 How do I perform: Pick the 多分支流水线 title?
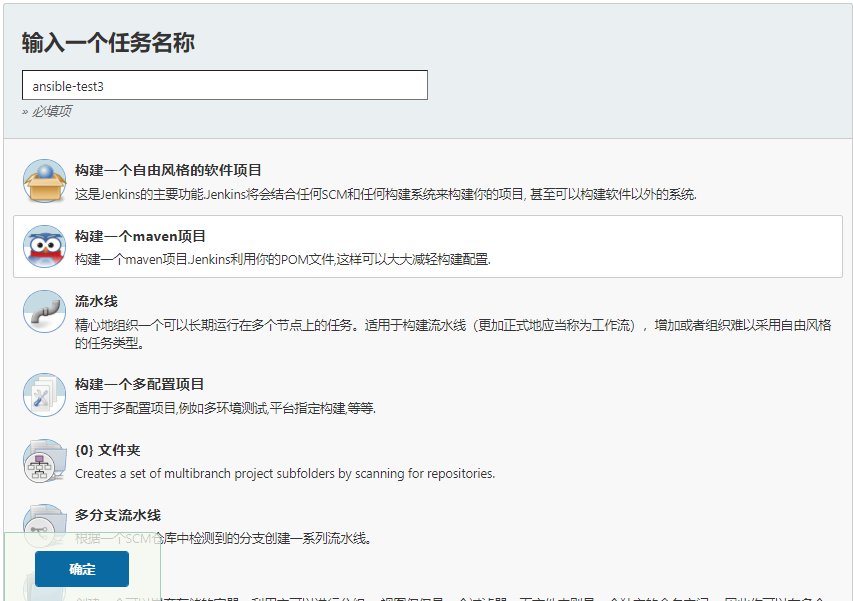(118, 515)
